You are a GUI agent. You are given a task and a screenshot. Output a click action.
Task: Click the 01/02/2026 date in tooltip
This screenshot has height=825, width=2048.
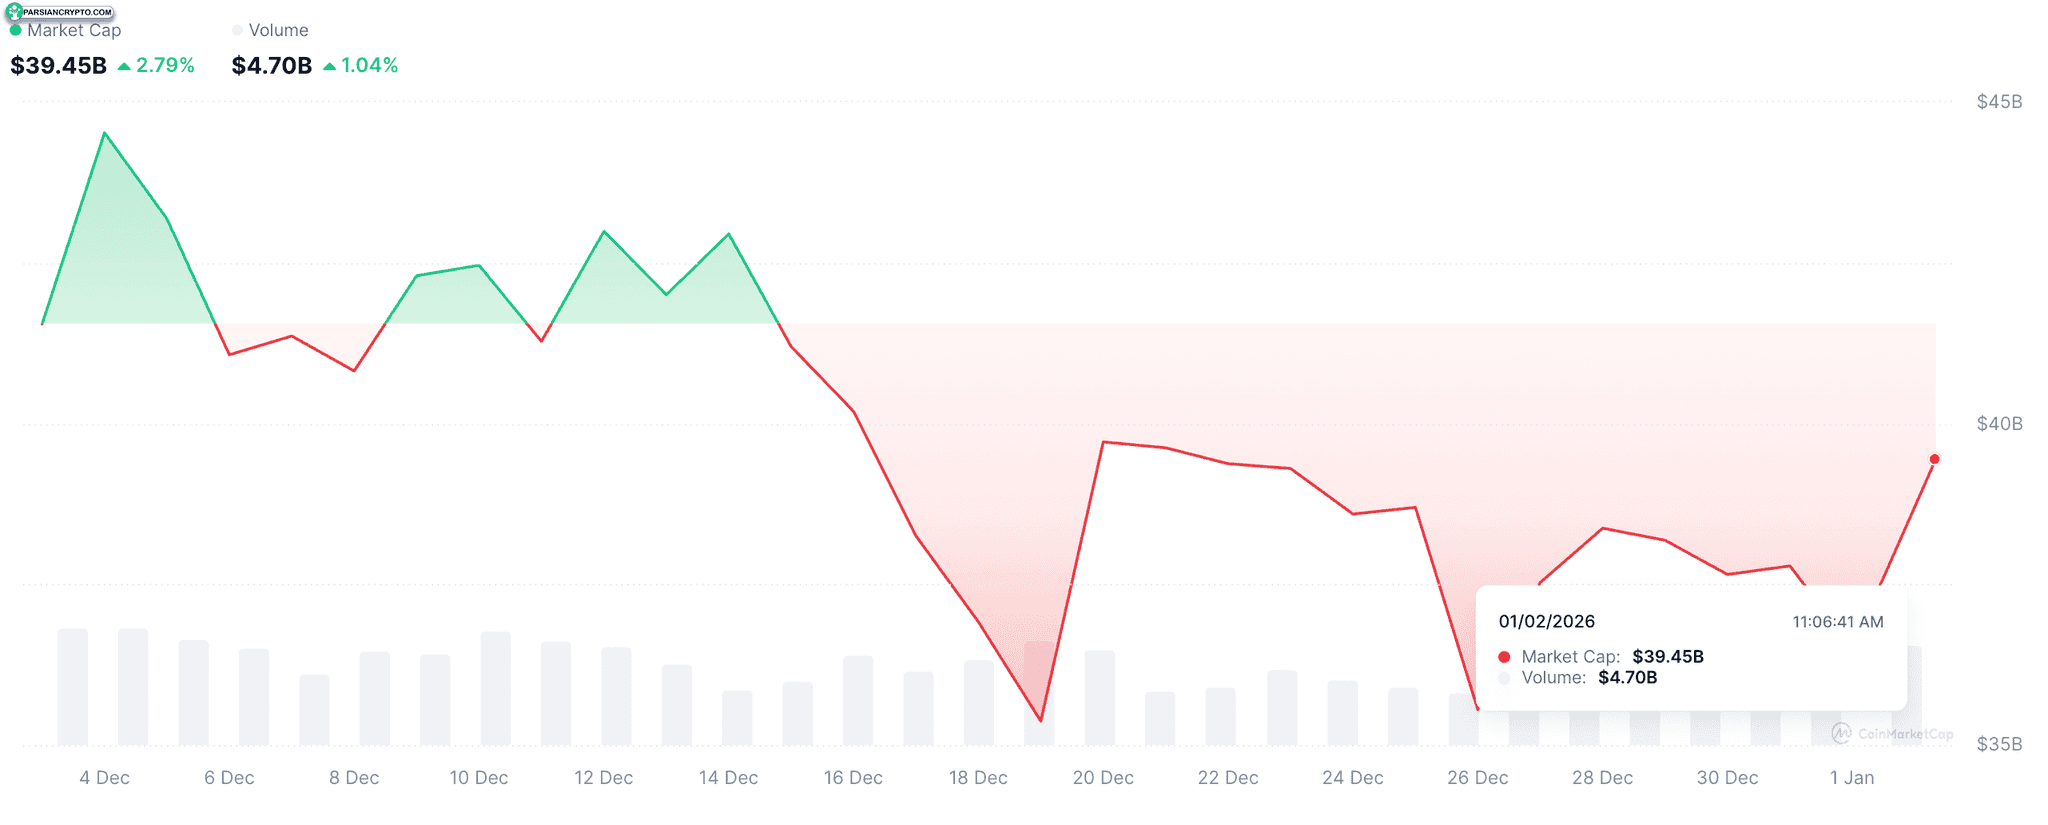click(1546, 622)
